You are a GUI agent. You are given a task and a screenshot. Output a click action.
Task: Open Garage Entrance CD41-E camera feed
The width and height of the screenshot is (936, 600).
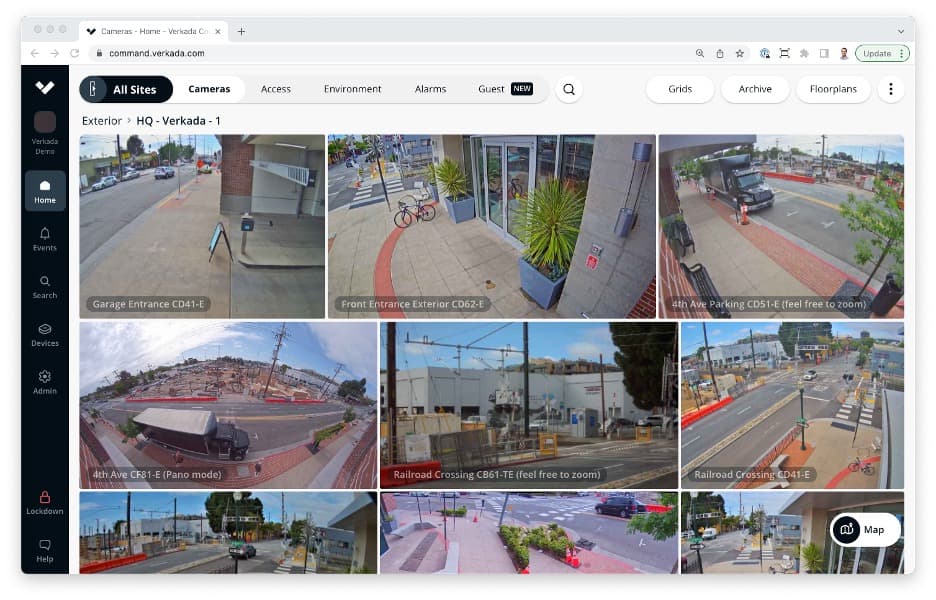pos(202,226)
